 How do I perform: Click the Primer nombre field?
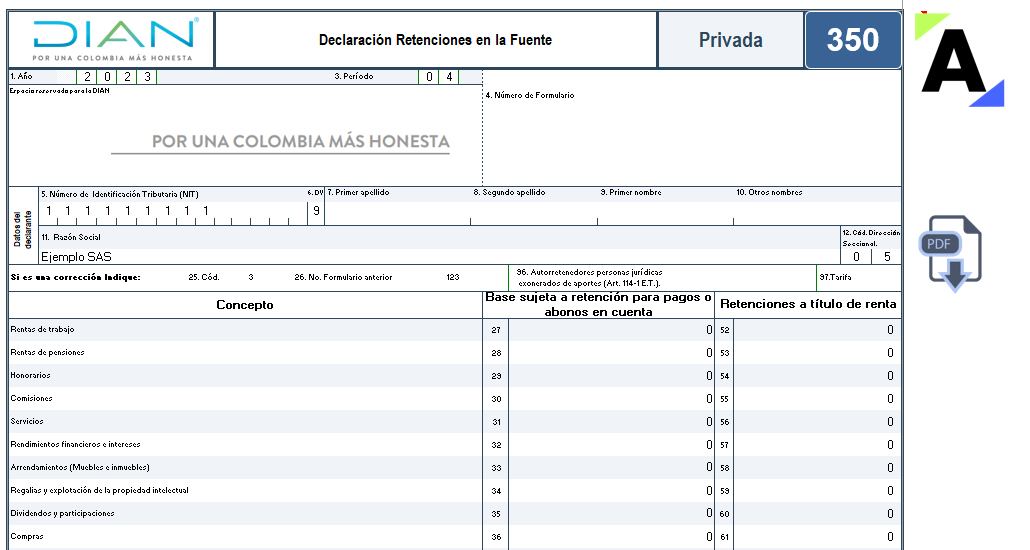[x=665, y=213]
